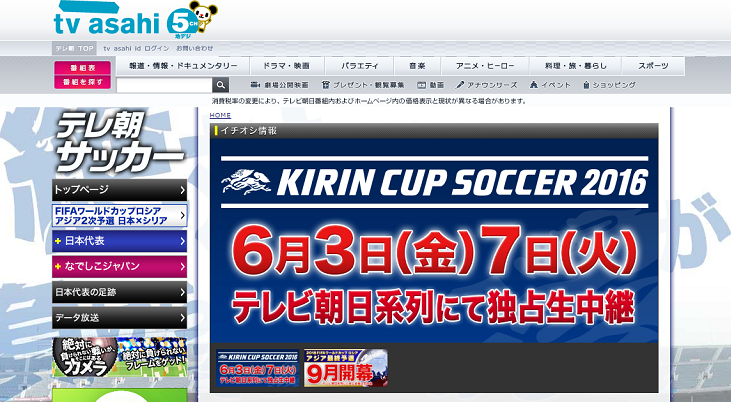Screen dimensions: 731x402
Task: Expand なでしこジャパン sidebar menu
Action: [x=119, y=266]
